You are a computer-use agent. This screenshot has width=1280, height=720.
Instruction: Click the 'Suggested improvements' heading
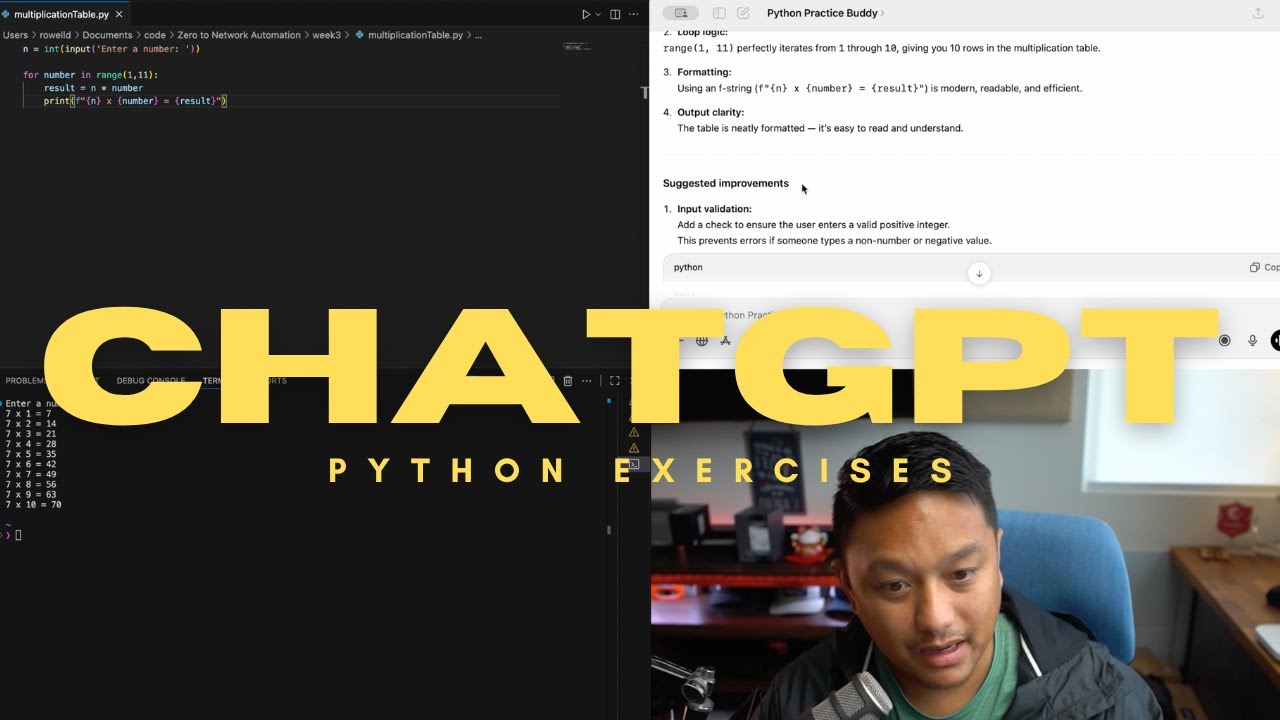(x=726, y=184)
